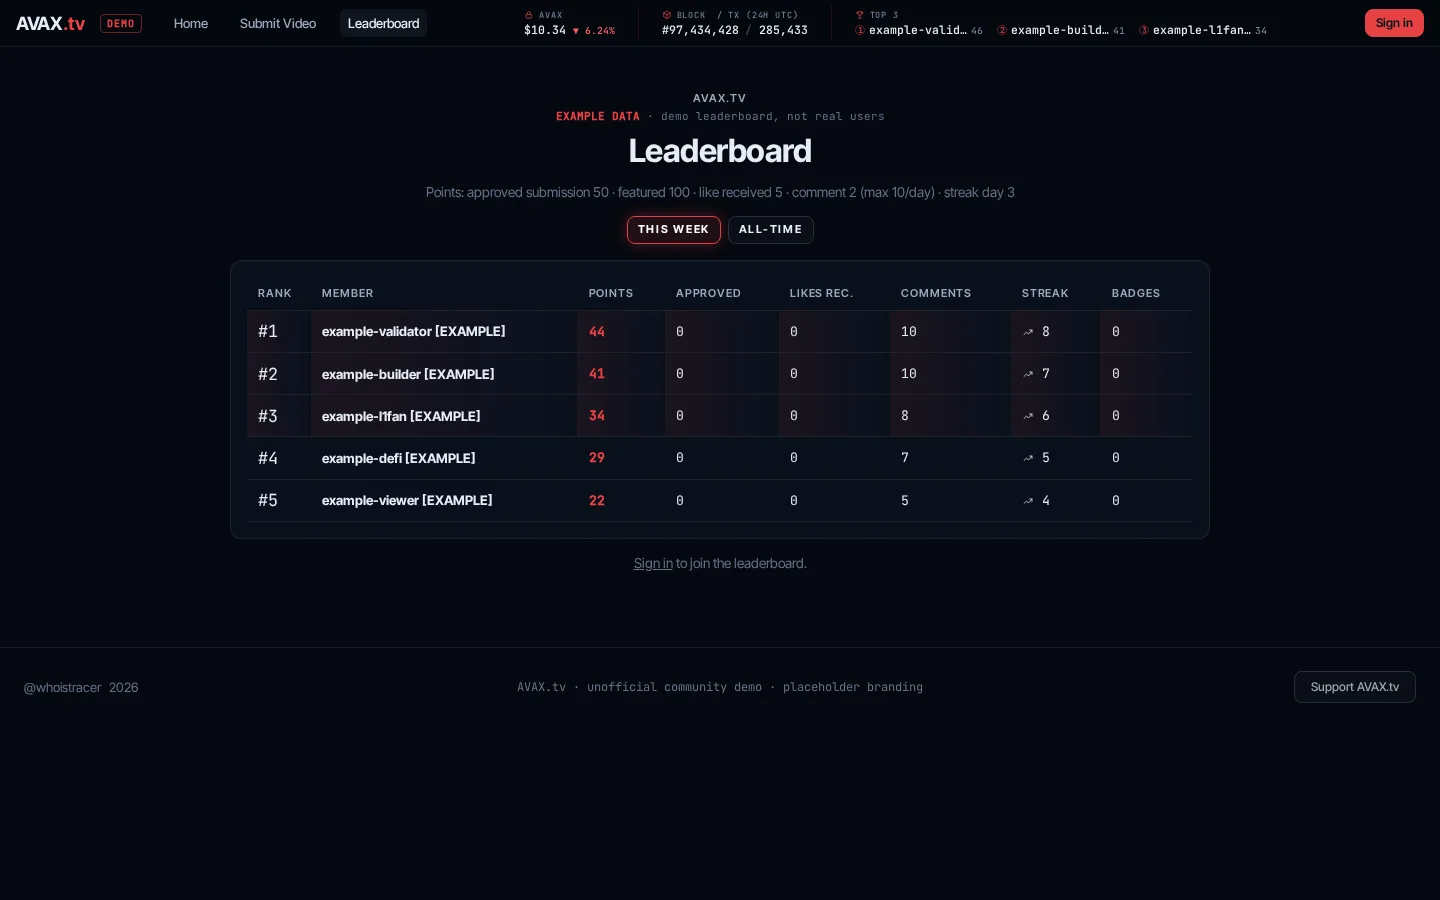1440x900 pixels.
Task: Select member example-l1fan [EXAMPLE]
Action: pyautogui.click(x=401, y=416)
